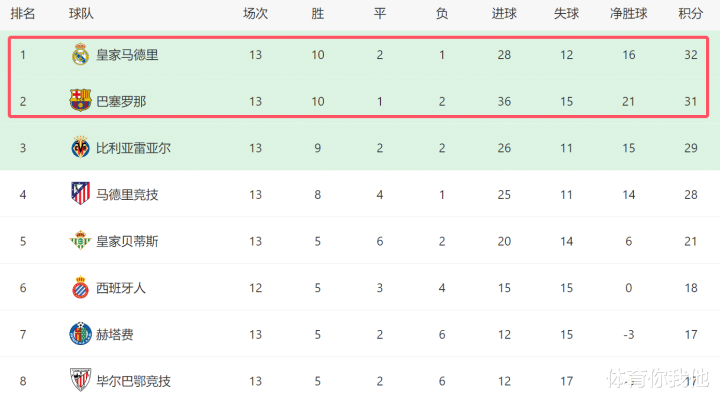Viewport: 720px width, 402px height.
Task: Open the 皇家马德里 team link
Action: (127, 55)
